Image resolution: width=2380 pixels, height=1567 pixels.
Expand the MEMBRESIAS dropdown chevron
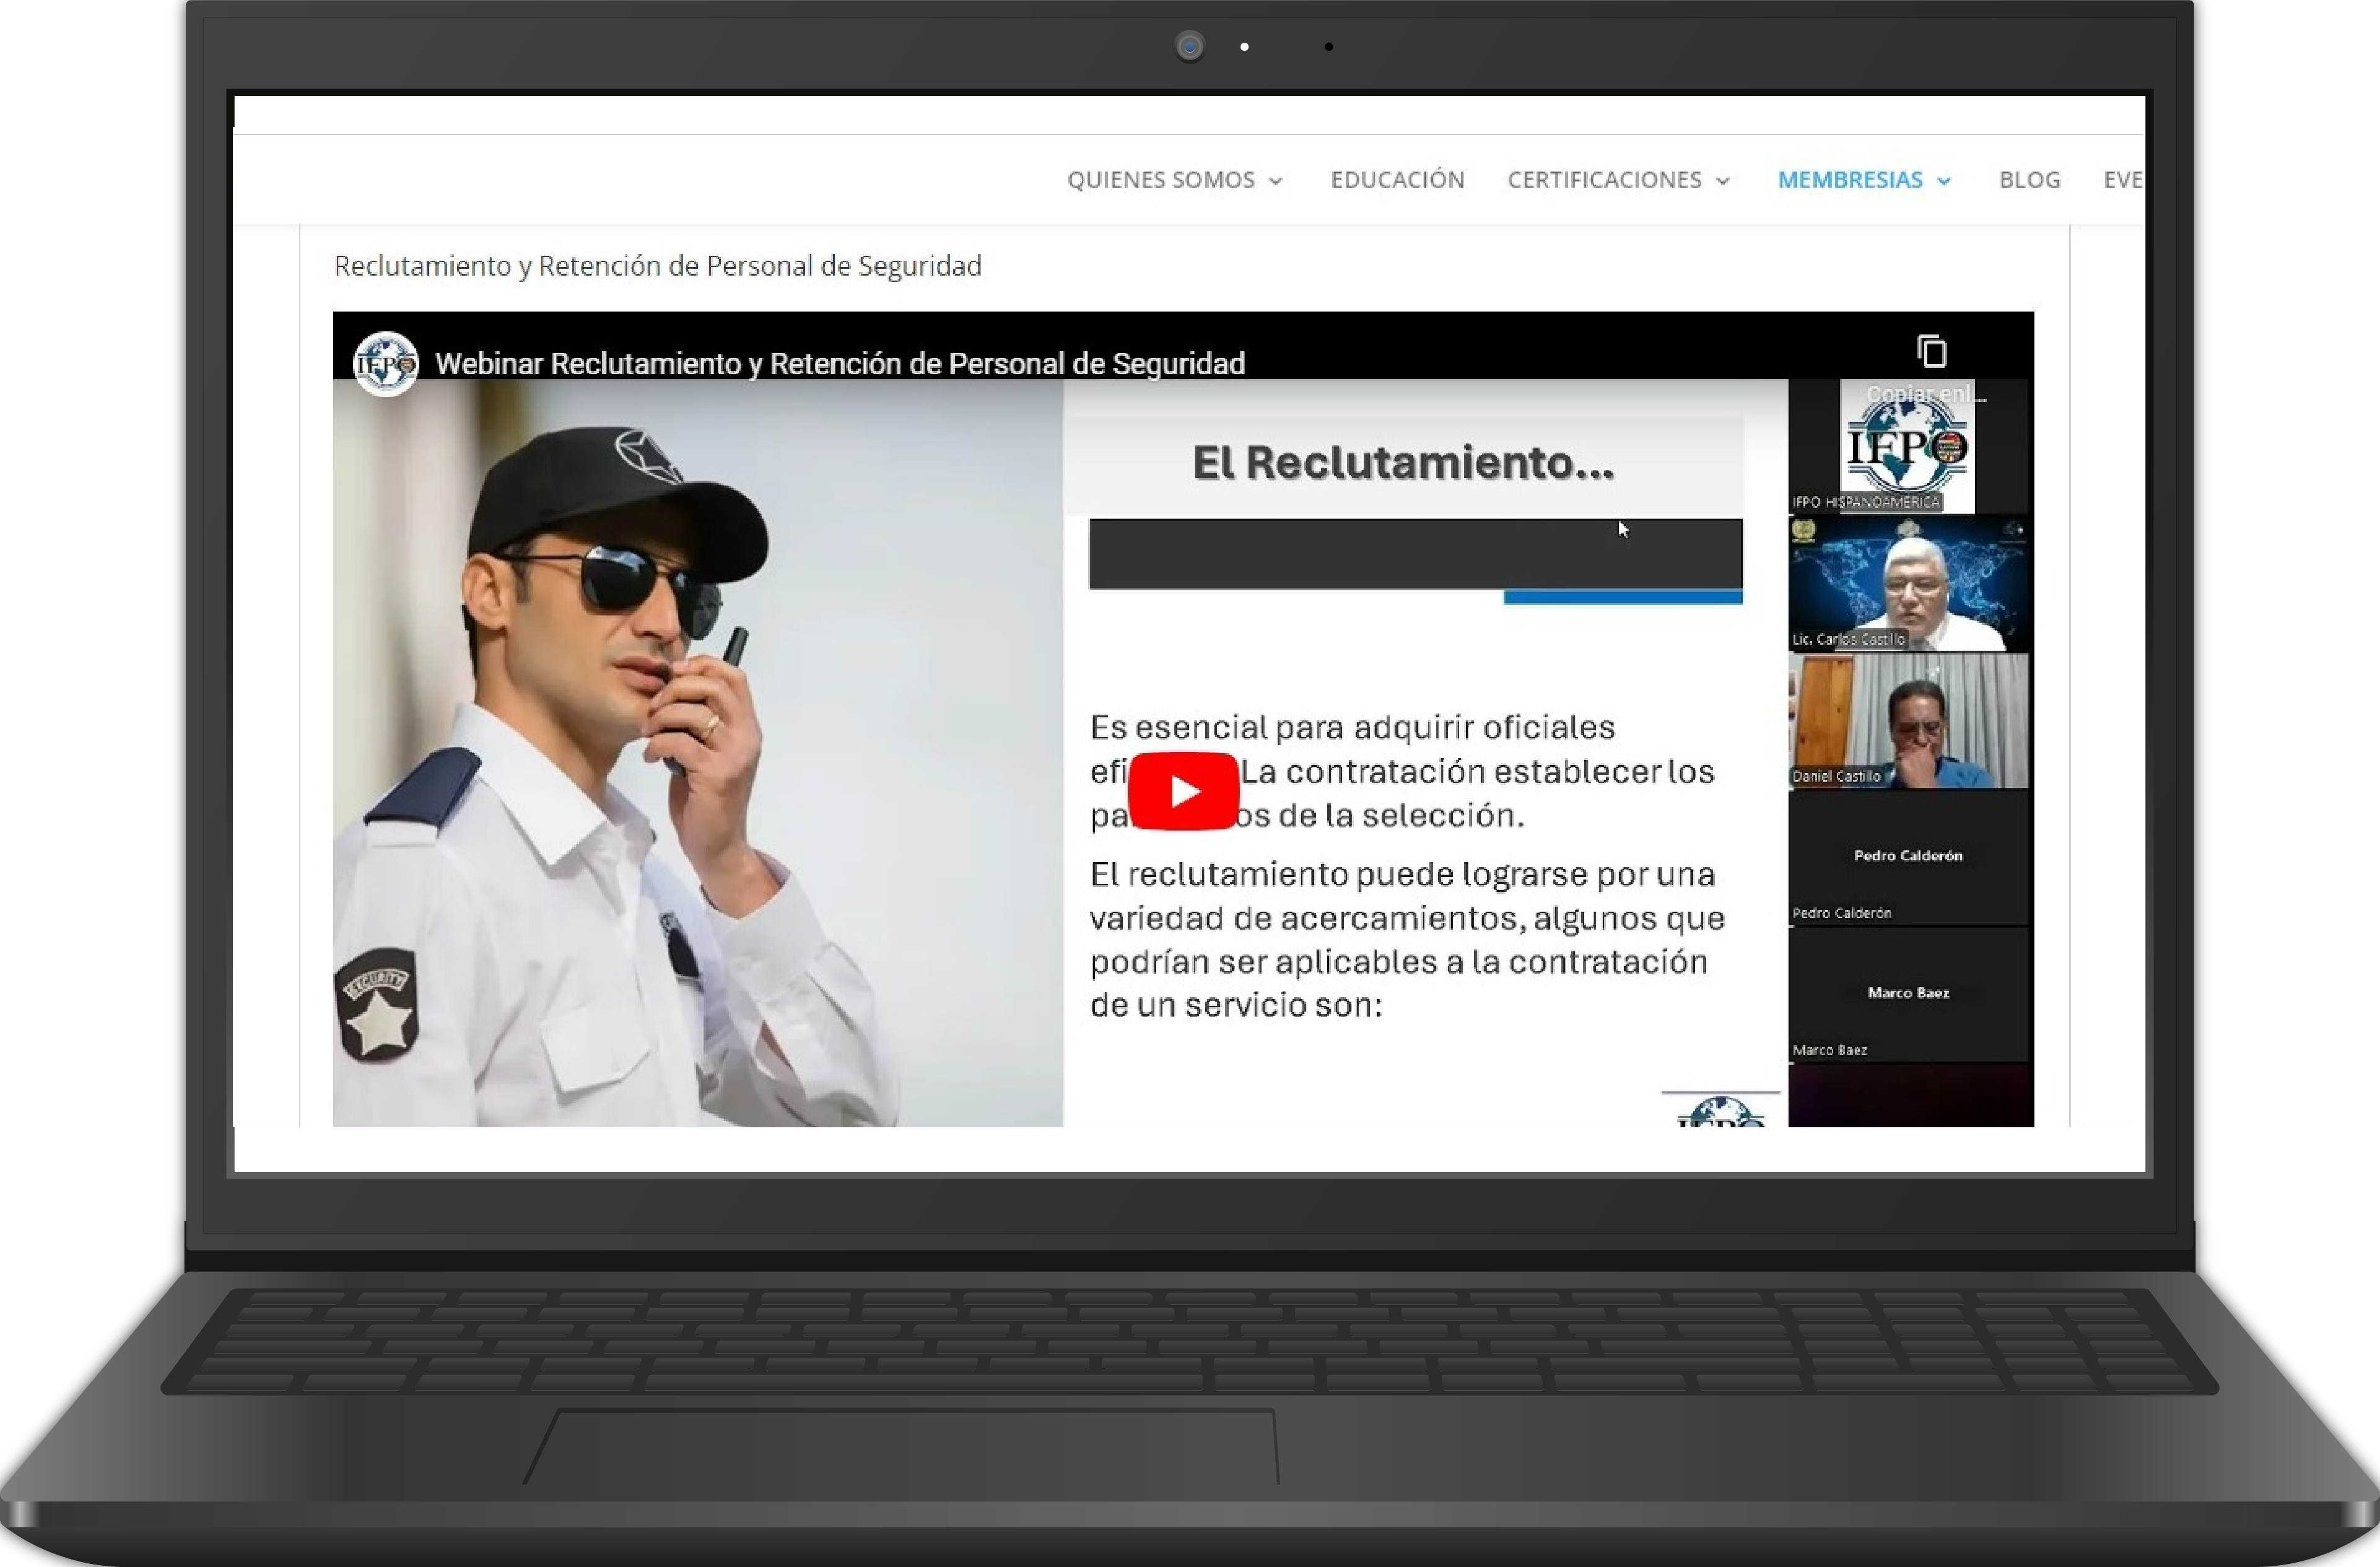[x=1944, y=181]
